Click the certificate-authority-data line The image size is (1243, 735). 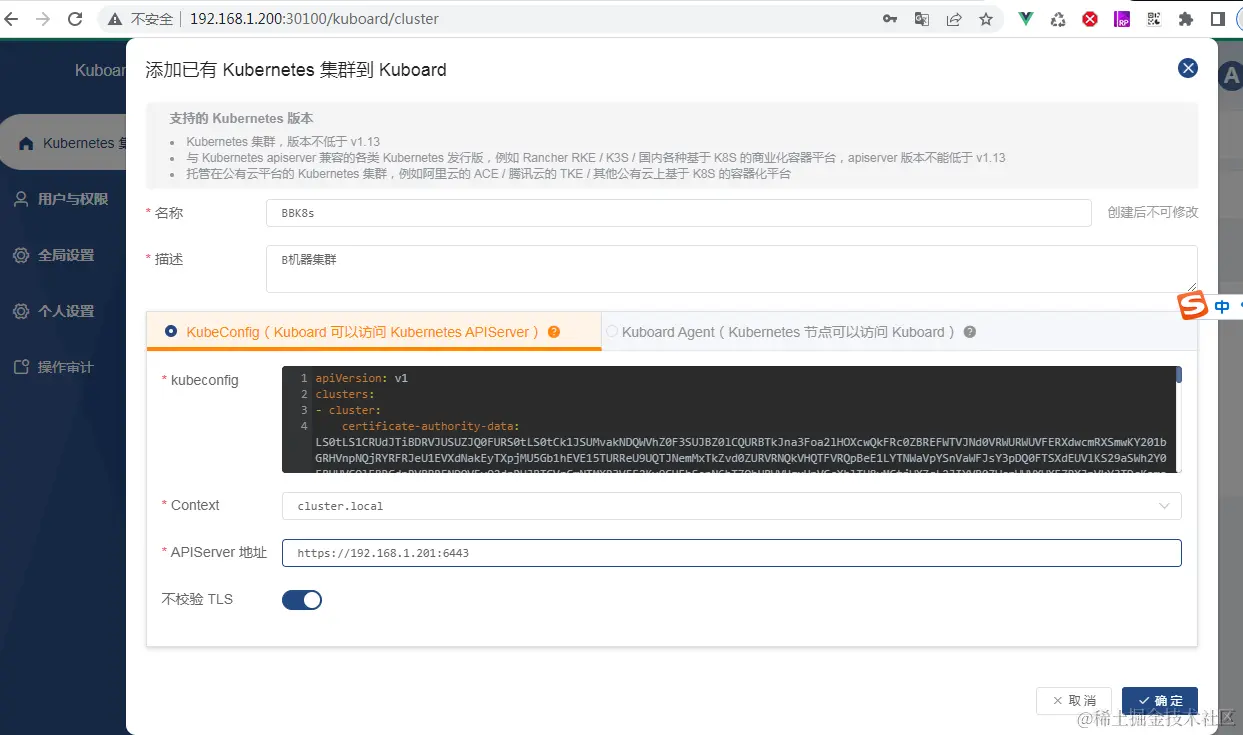click(x=431, y=426)
